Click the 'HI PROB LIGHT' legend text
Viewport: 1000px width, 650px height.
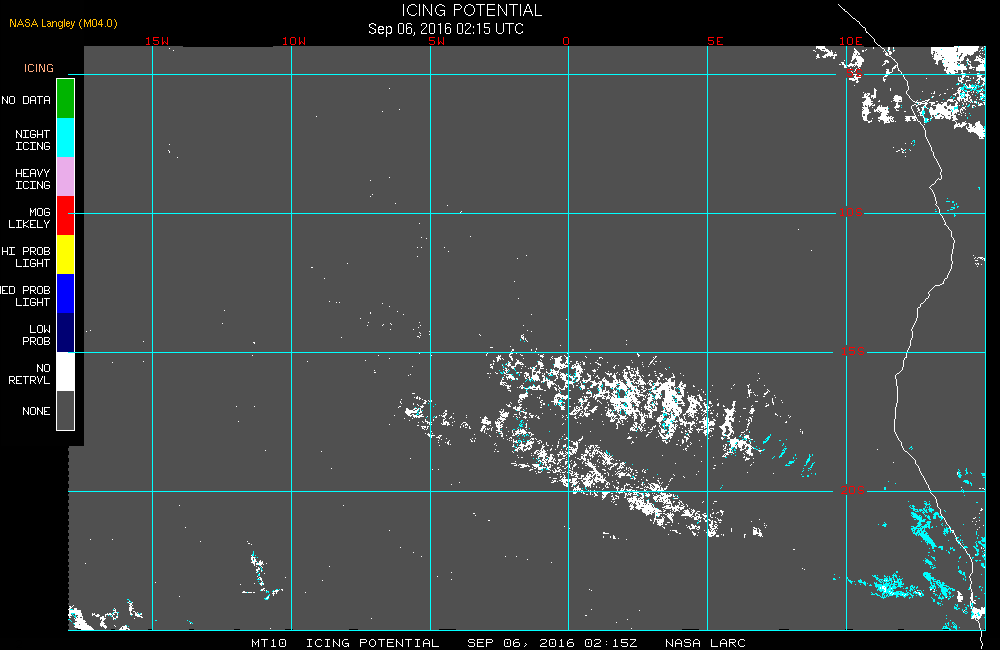[x=26, y=257]
